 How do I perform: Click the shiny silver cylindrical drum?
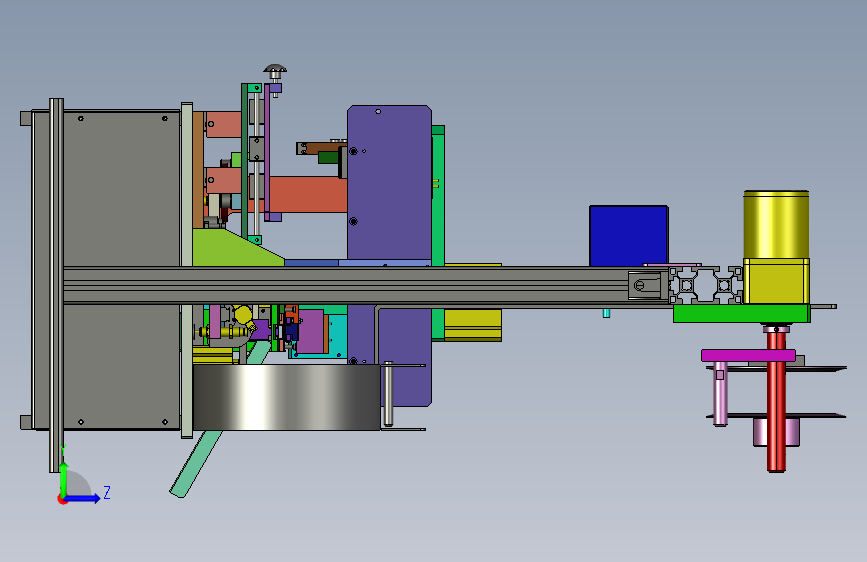[286, 397]
